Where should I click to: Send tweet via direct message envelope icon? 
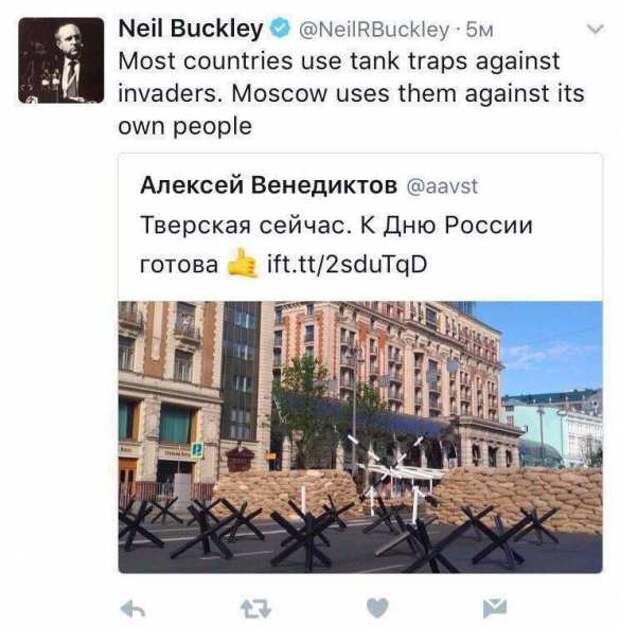point(495,608)
